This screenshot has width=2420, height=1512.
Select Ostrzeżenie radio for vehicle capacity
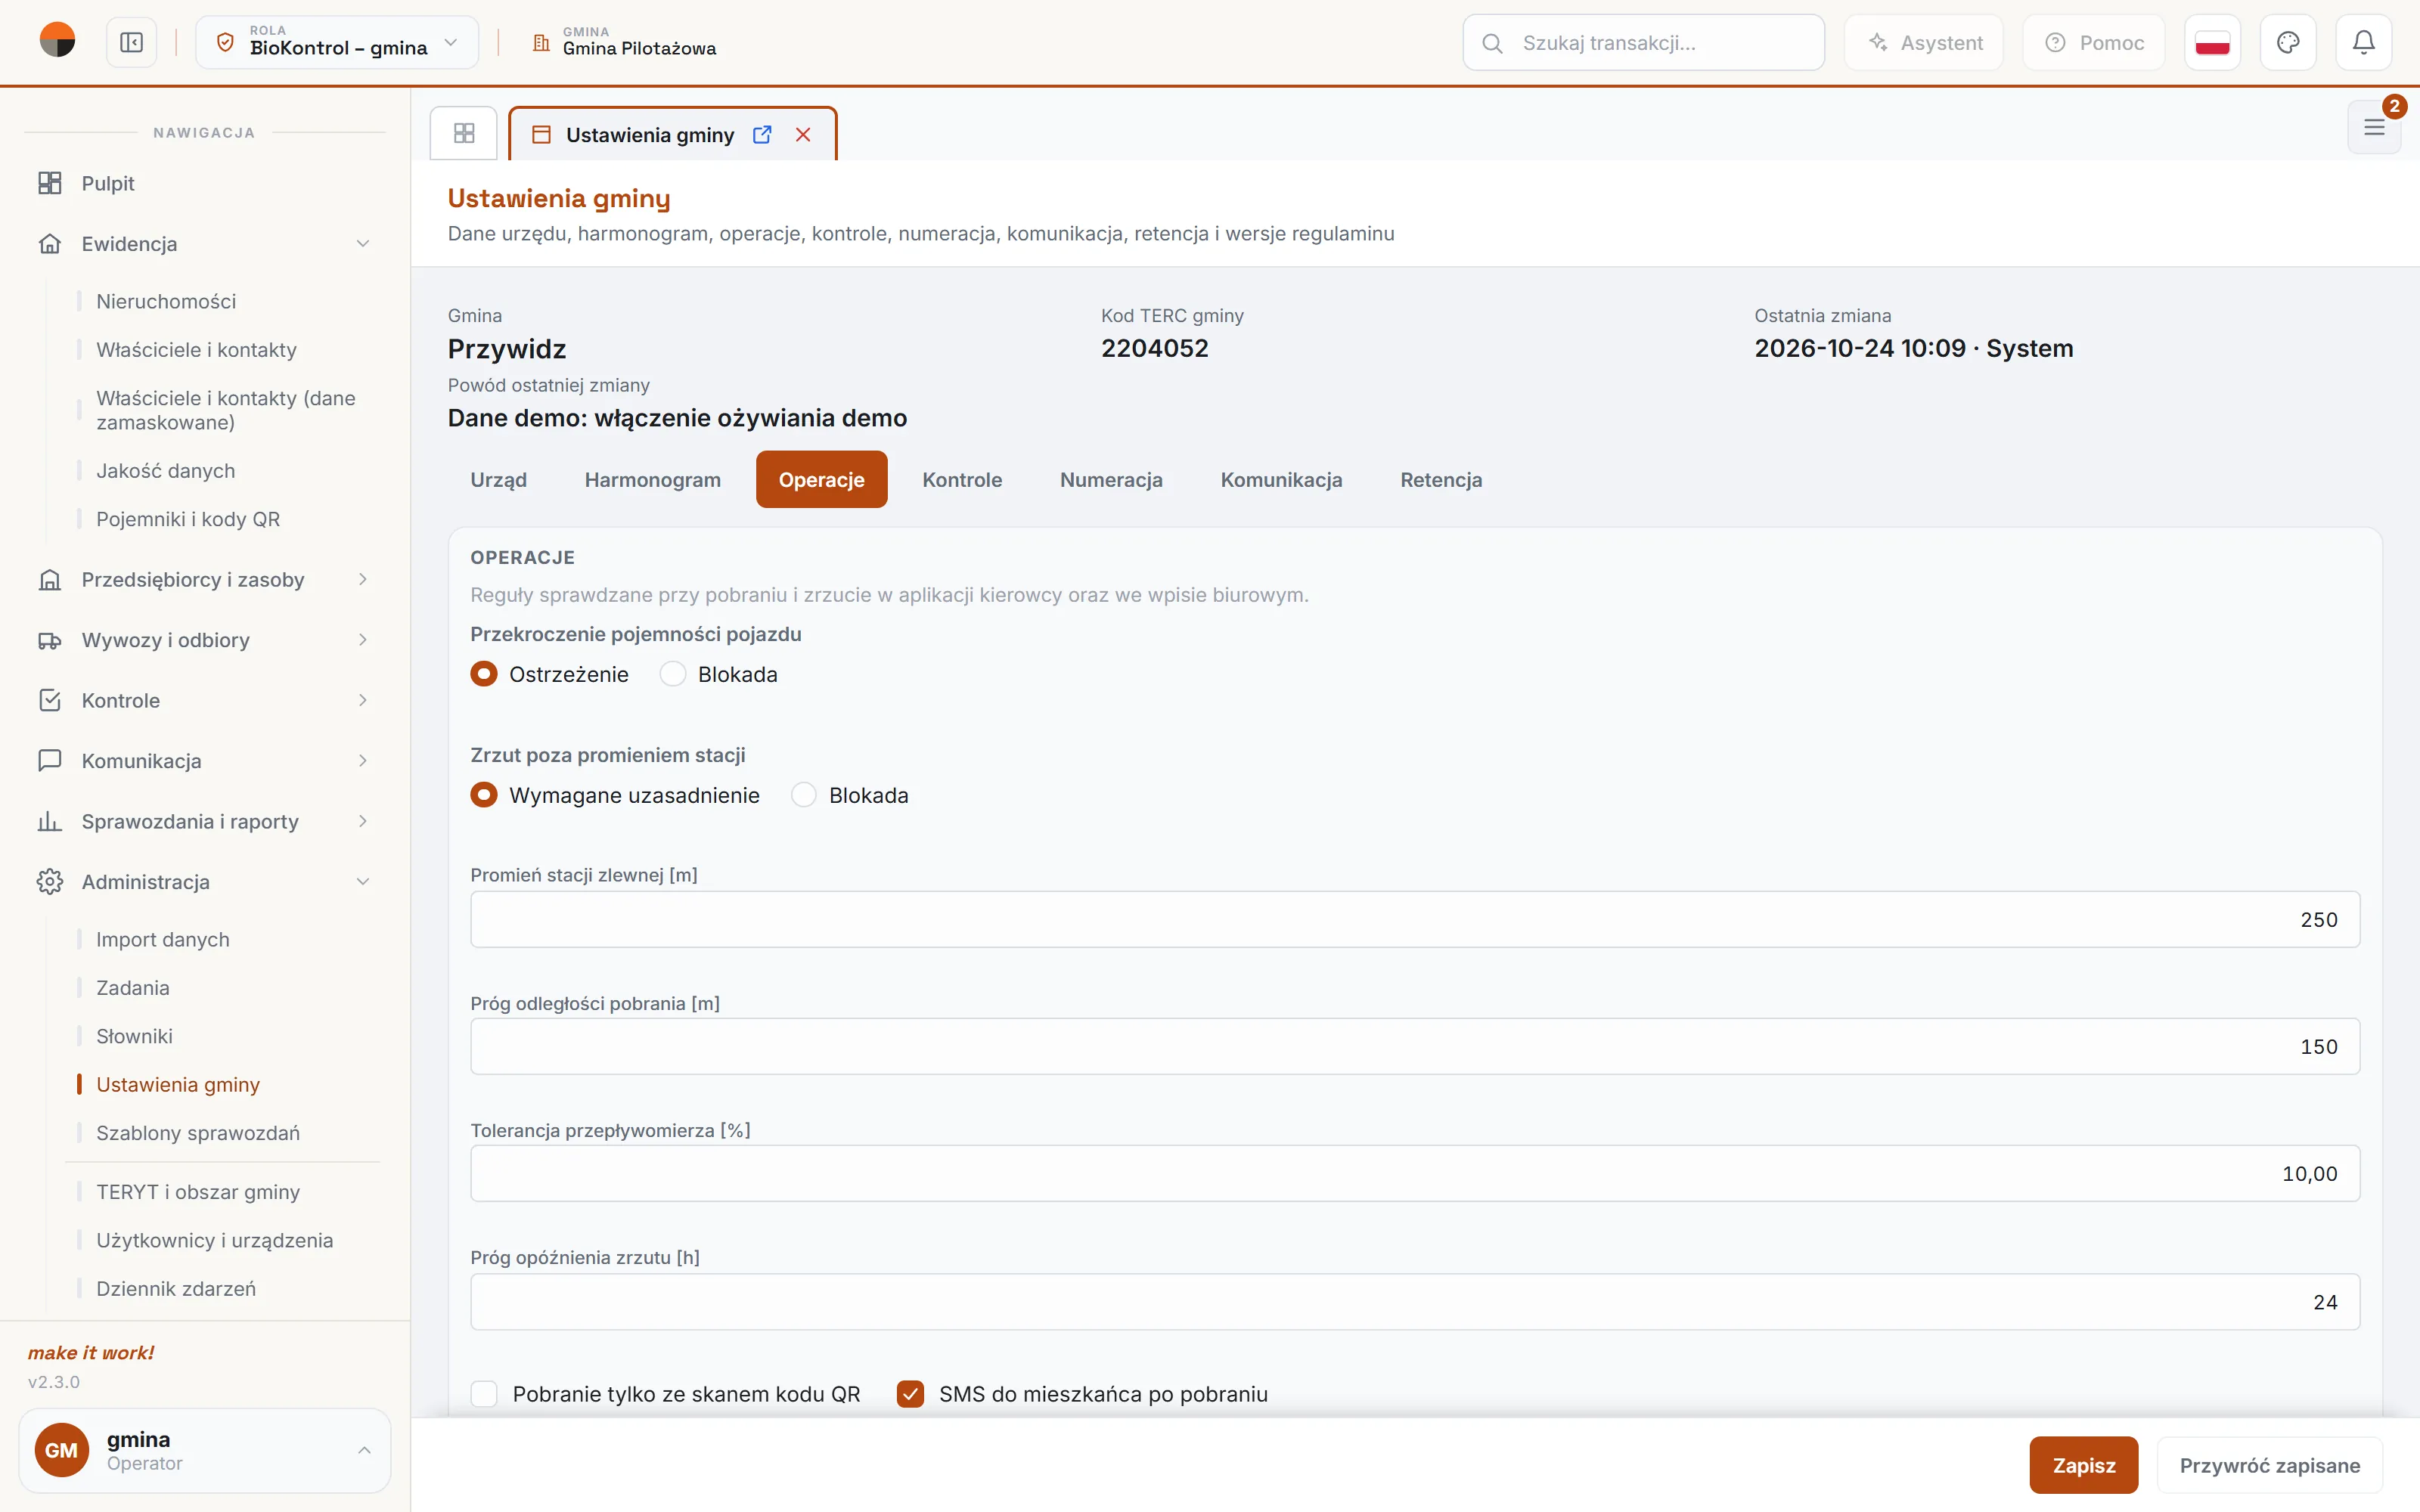pyautogui.click(x=484, y=674)
